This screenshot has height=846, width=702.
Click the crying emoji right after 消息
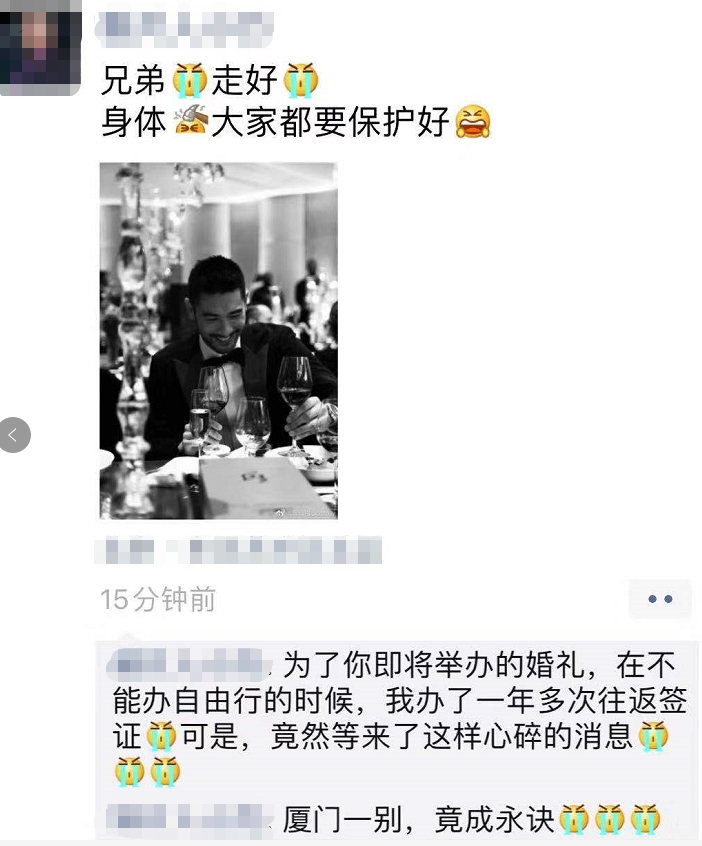pos(653,736)
